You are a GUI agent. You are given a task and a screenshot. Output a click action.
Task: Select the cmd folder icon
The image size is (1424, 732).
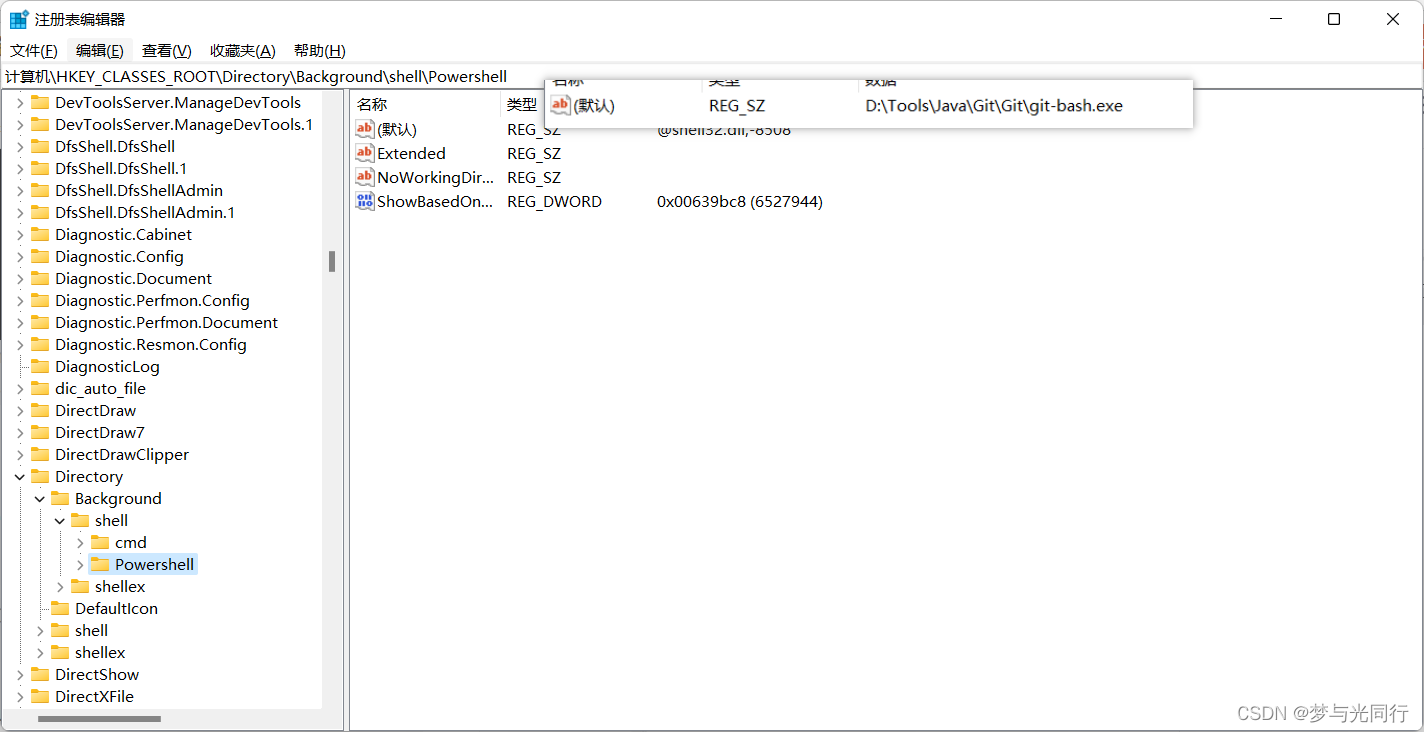tap(100, 542)
